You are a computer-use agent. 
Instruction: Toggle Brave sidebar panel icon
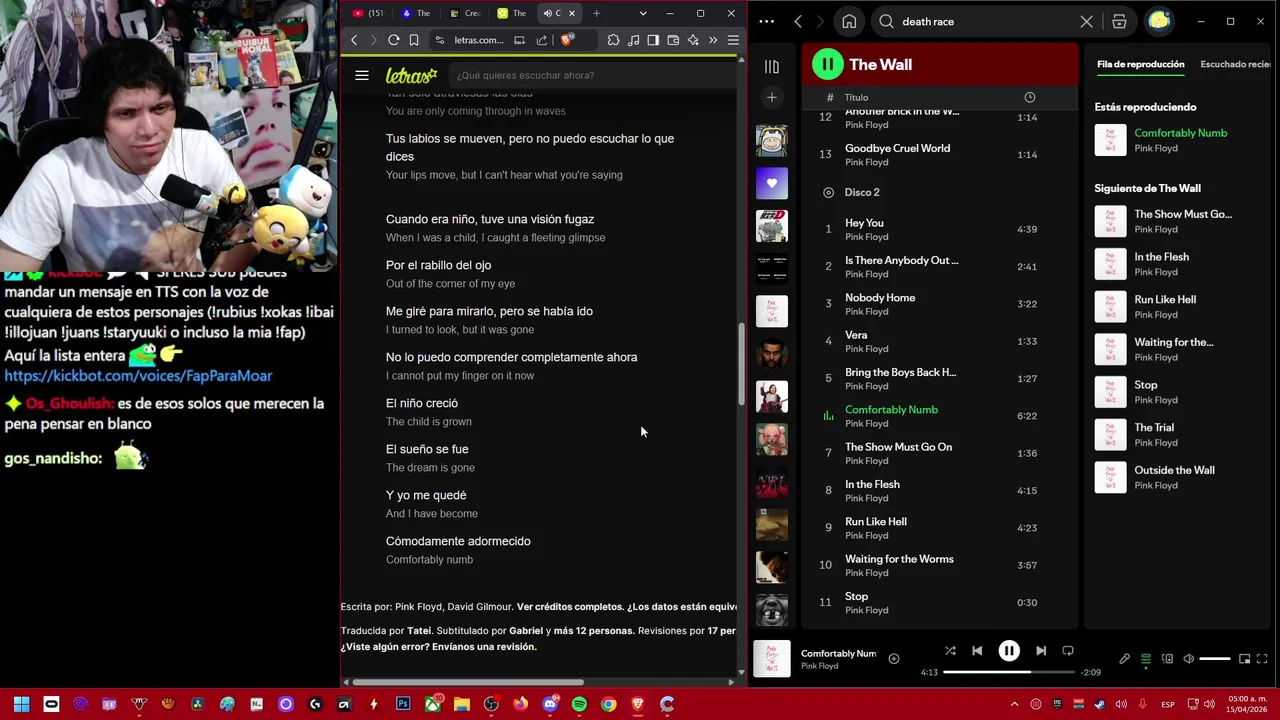tap(653, 40)
